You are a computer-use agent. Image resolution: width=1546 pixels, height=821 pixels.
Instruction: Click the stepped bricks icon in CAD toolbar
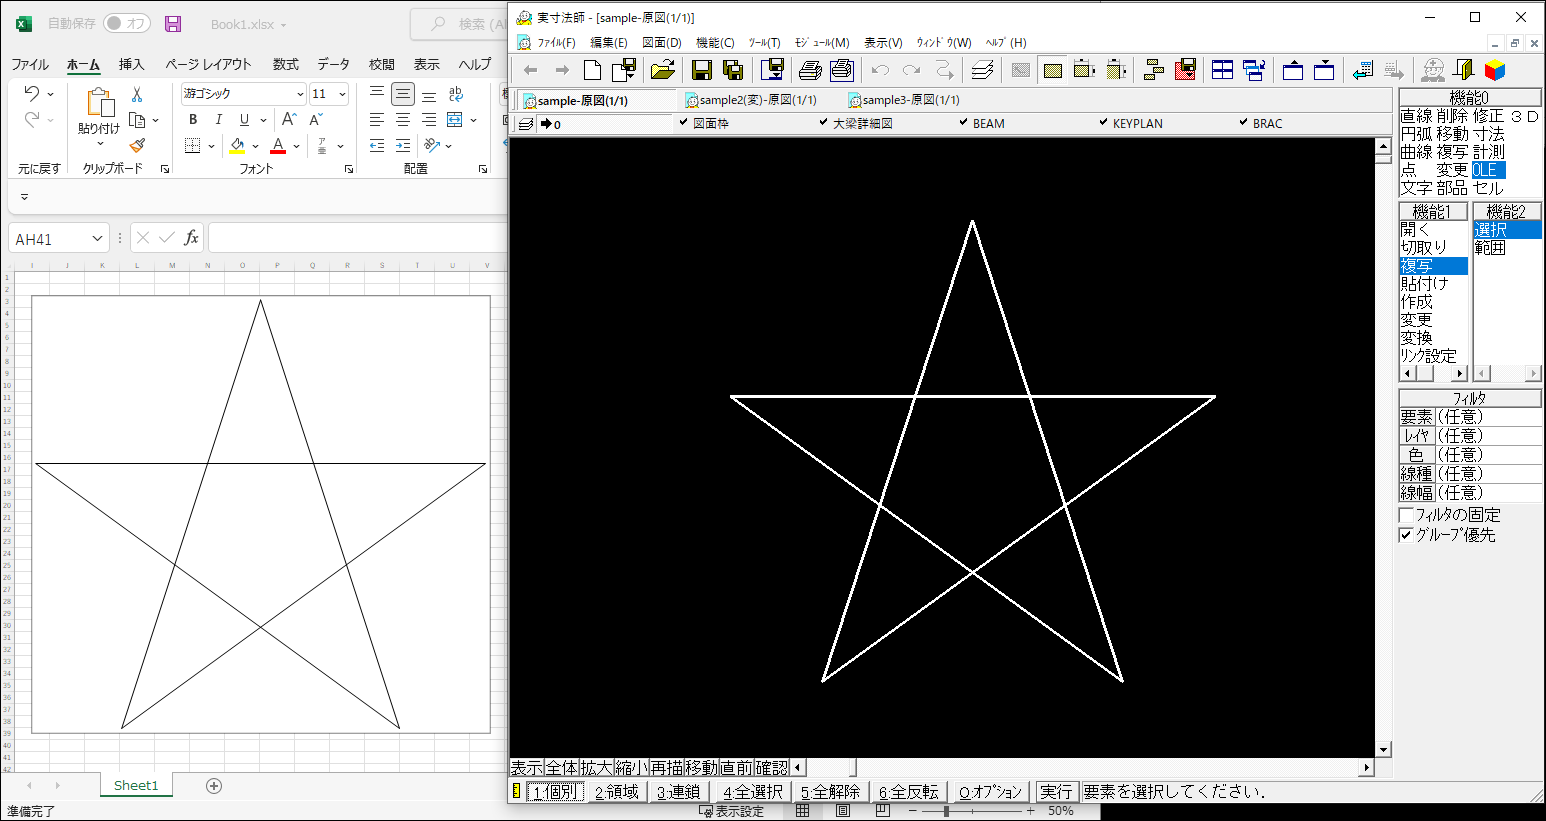tap(1153, 70)
